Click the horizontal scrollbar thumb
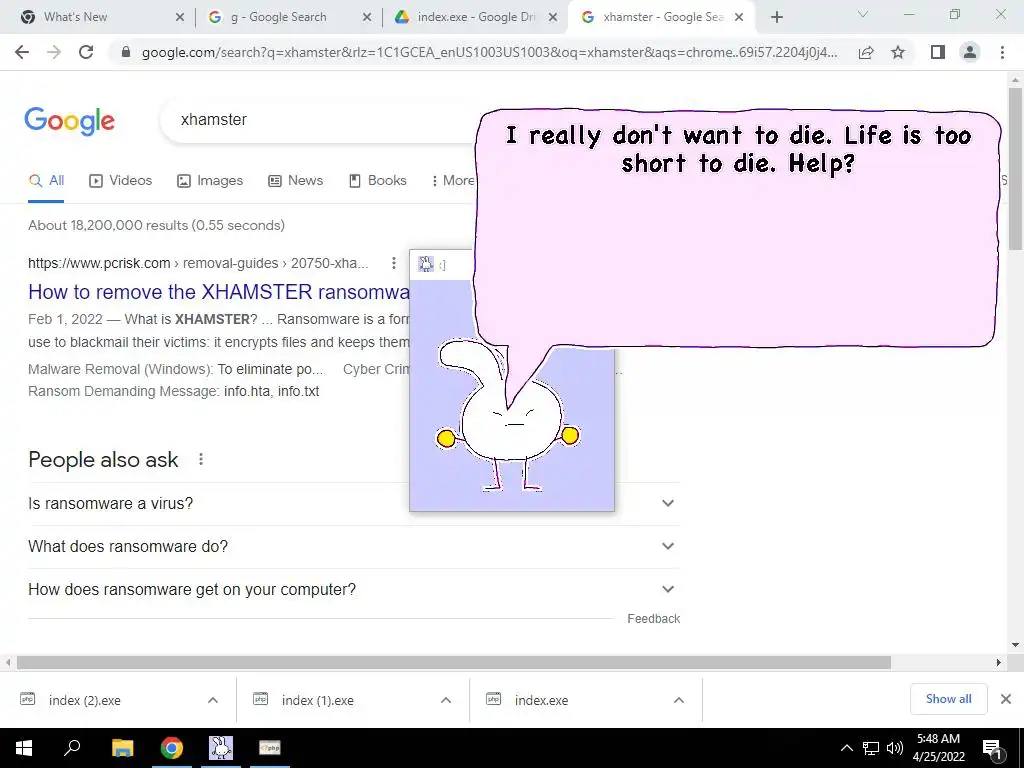This screenshot has height=768, width=1024. [454, 663]
